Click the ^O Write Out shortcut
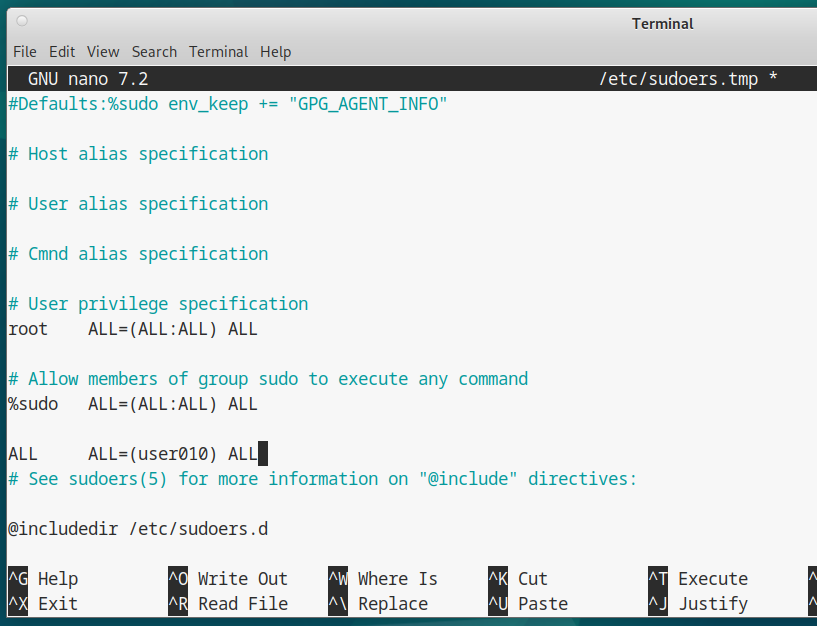The height and width of the screenshot is (626, 817). [228, 579]
